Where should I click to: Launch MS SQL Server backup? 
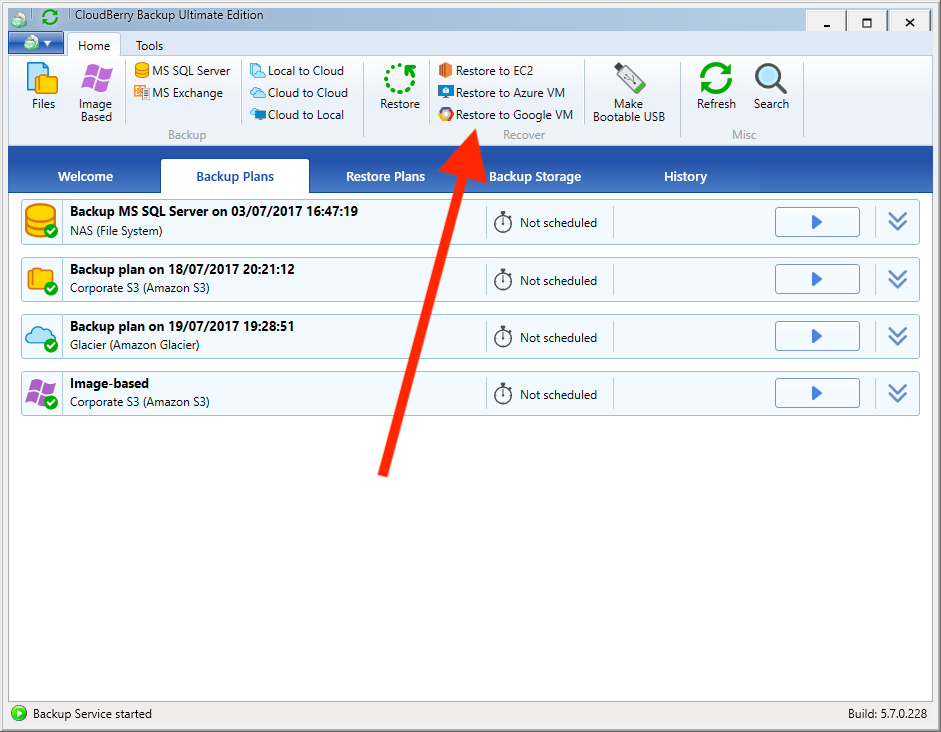click(182, 71)
